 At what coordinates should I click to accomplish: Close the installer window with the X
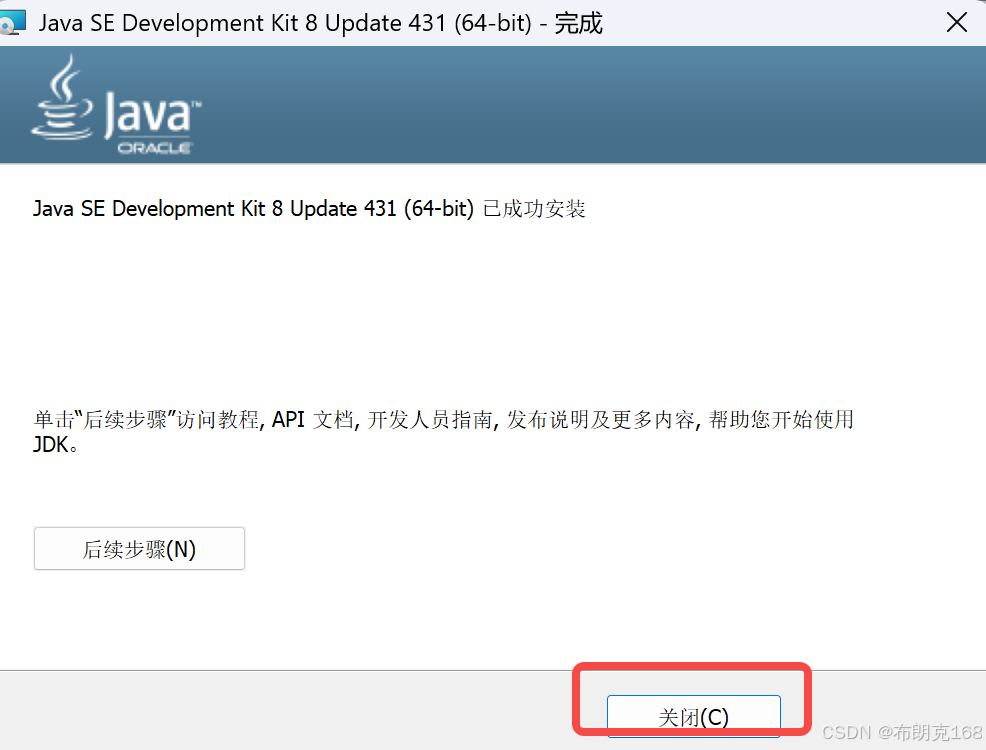[x=956, y=23]
